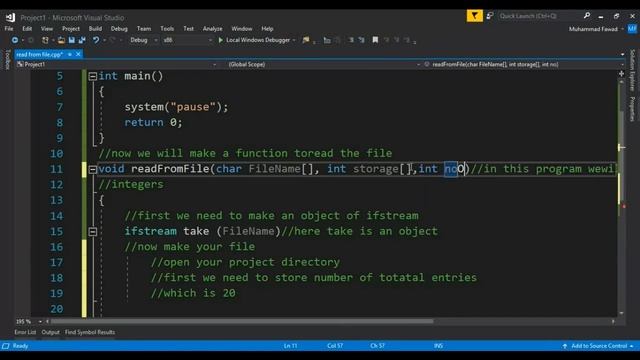Open the Project menu

pyautogui.click(x=71, y=29)
